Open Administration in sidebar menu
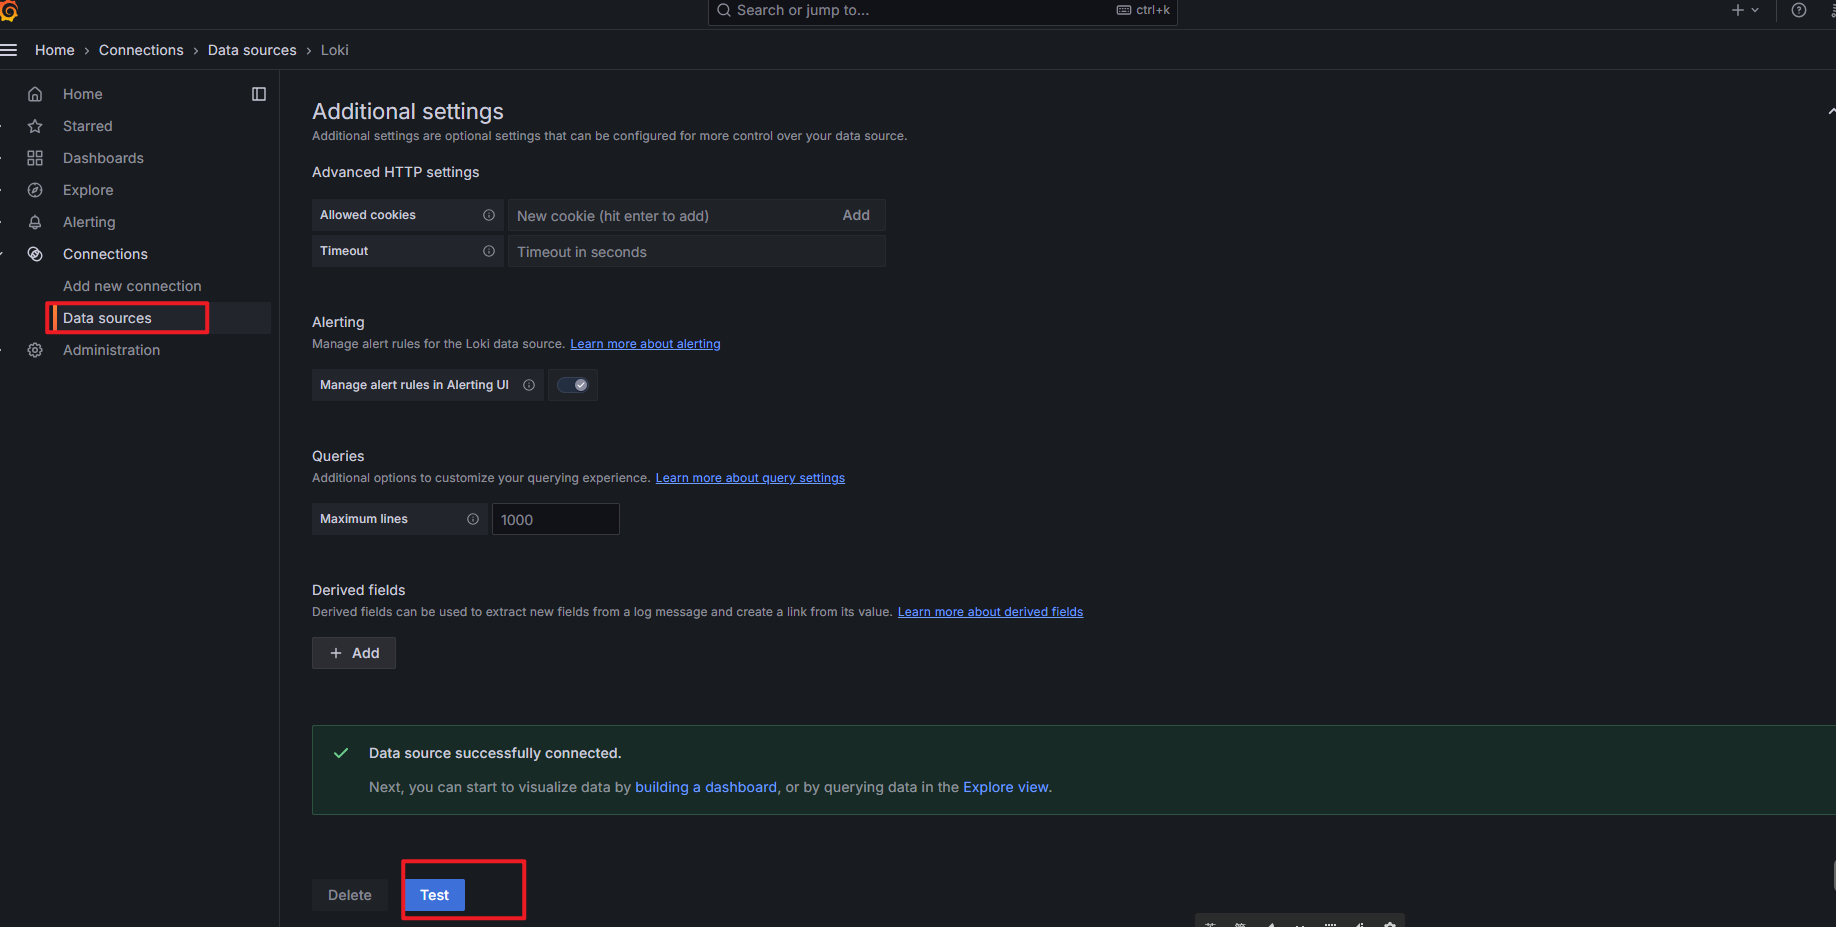Screen dimensions: 1836x927 pyautogui.click(x=111, y=350)
